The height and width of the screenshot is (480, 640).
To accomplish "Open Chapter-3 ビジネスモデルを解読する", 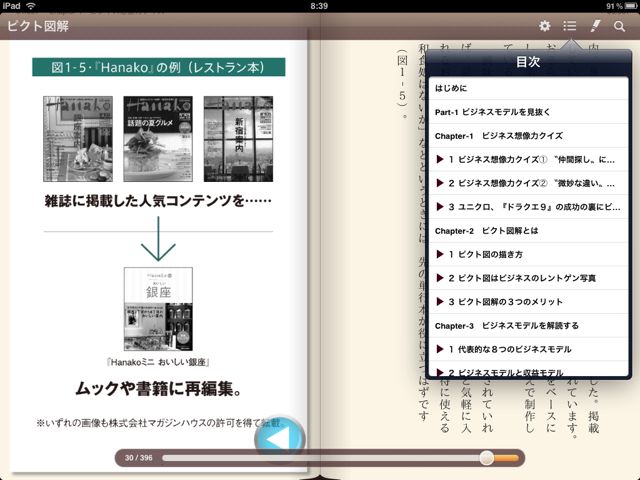I will (x=528, y=325).
